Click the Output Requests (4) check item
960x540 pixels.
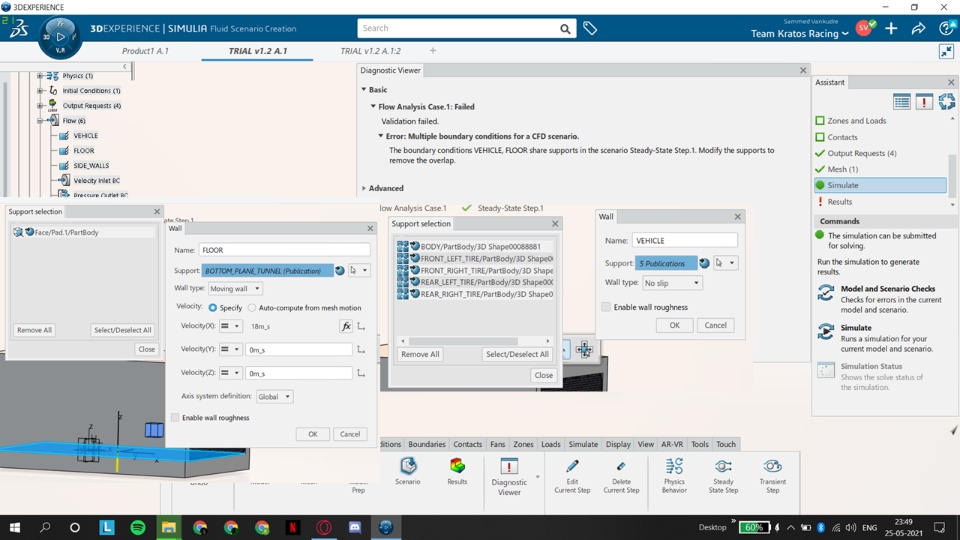(862, 153)
